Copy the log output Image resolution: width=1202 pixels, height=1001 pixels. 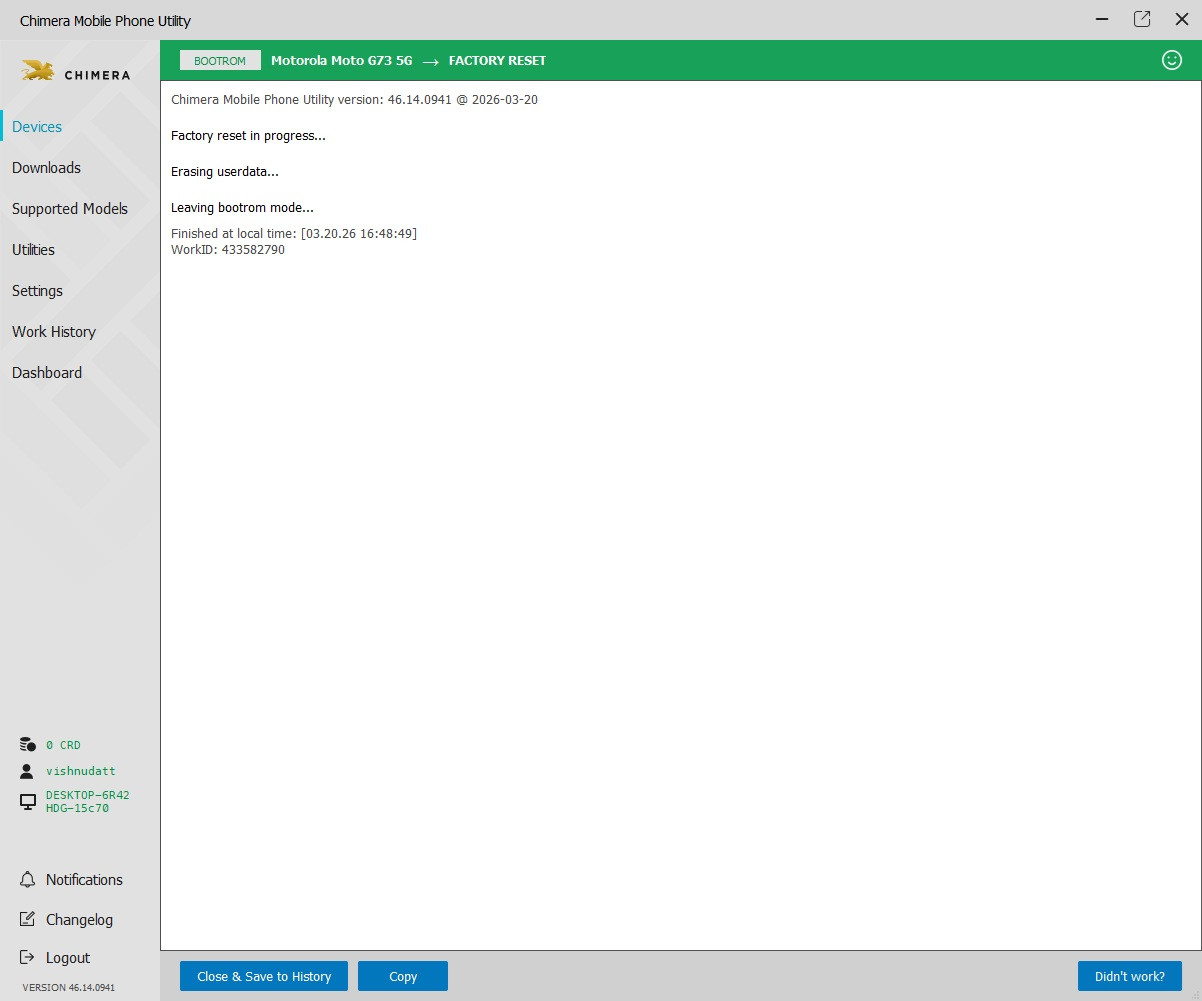[403, 976]
